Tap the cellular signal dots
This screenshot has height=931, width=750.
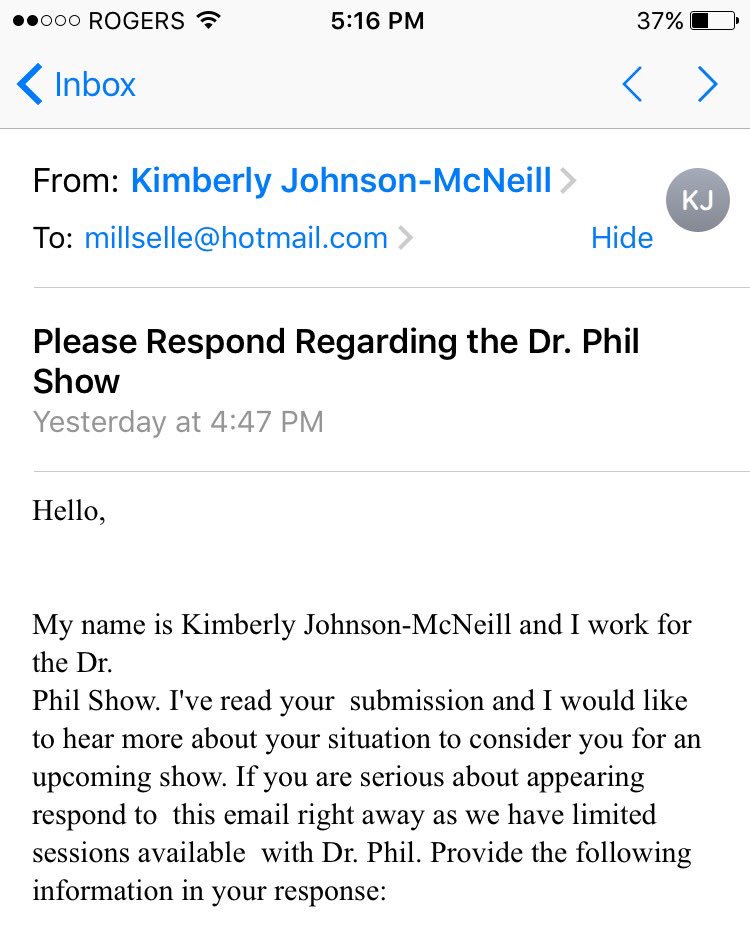point(46,21)
